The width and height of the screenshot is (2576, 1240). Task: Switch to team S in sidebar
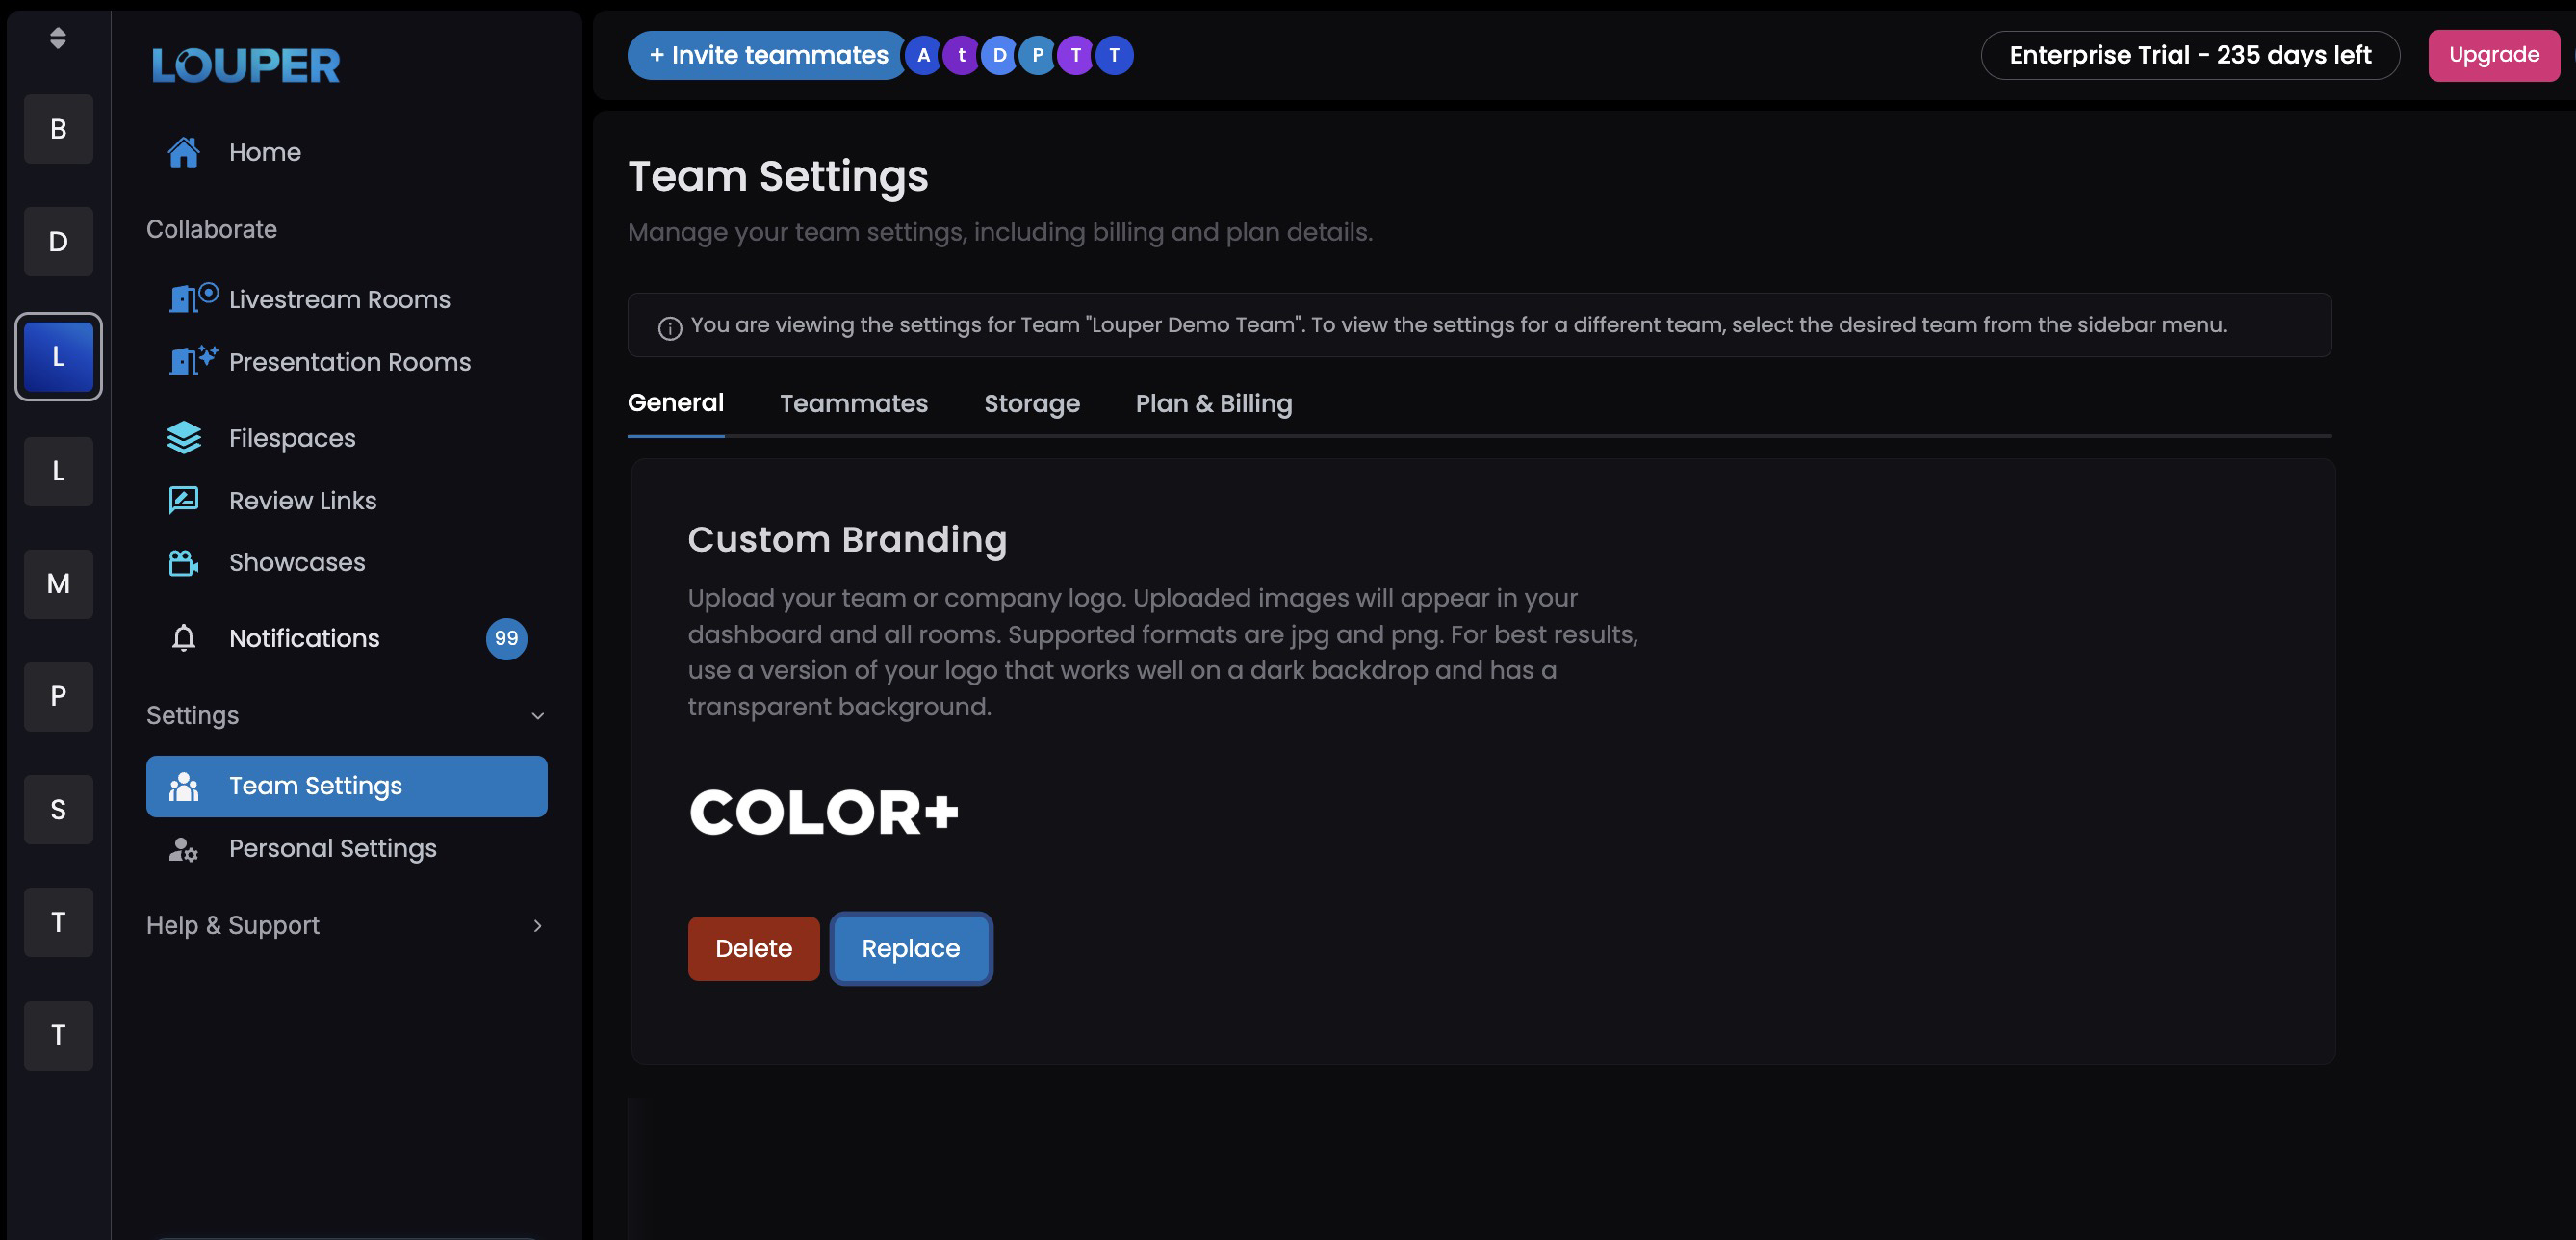click(59, 810)
